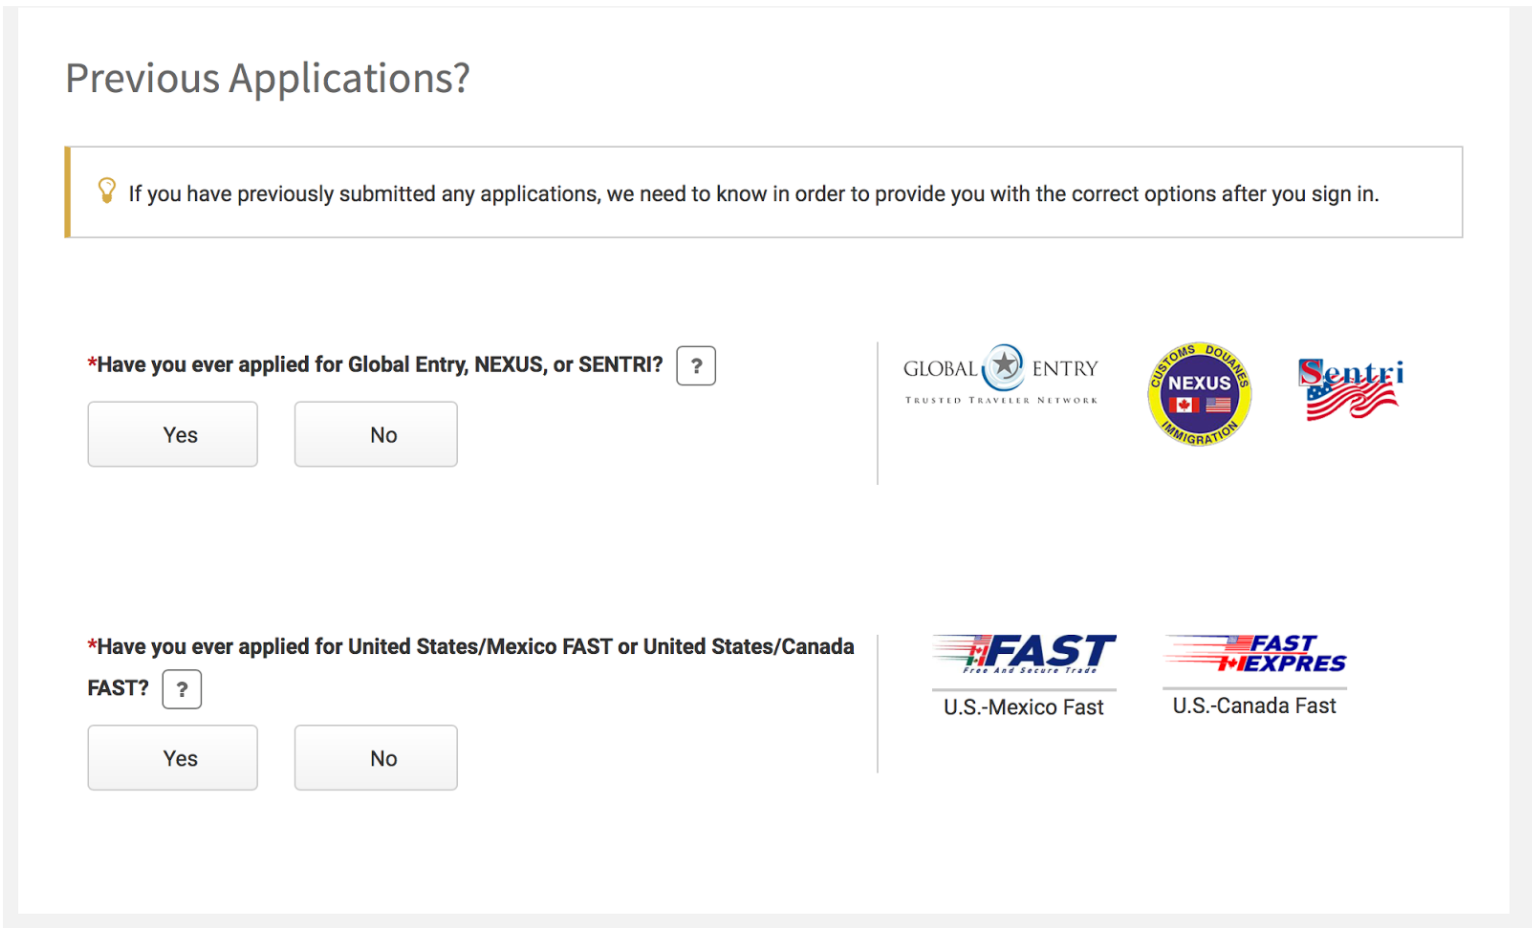This screenshot has width=1532, height=928.
Task: Open help for the FAST question
Action: [182, 689]
